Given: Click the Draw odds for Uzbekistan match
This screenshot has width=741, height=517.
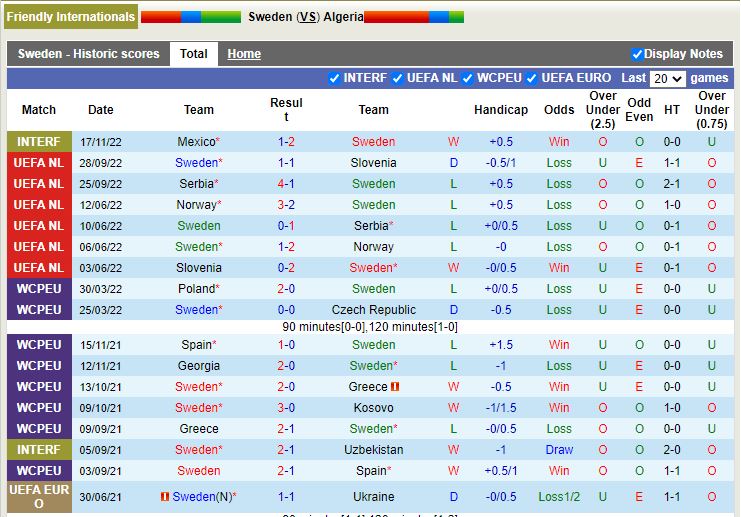Looking at the screenshot, I should click(559, 450).
